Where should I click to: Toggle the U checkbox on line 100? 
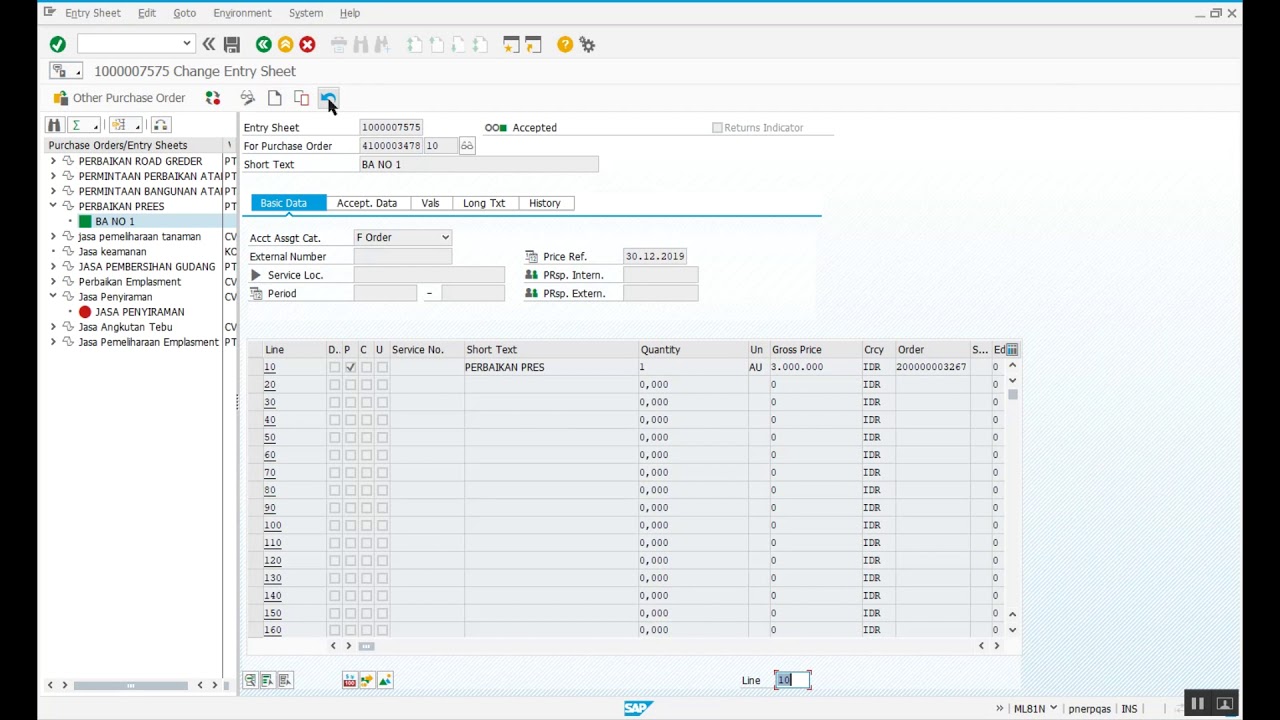(x=382, y=526)
